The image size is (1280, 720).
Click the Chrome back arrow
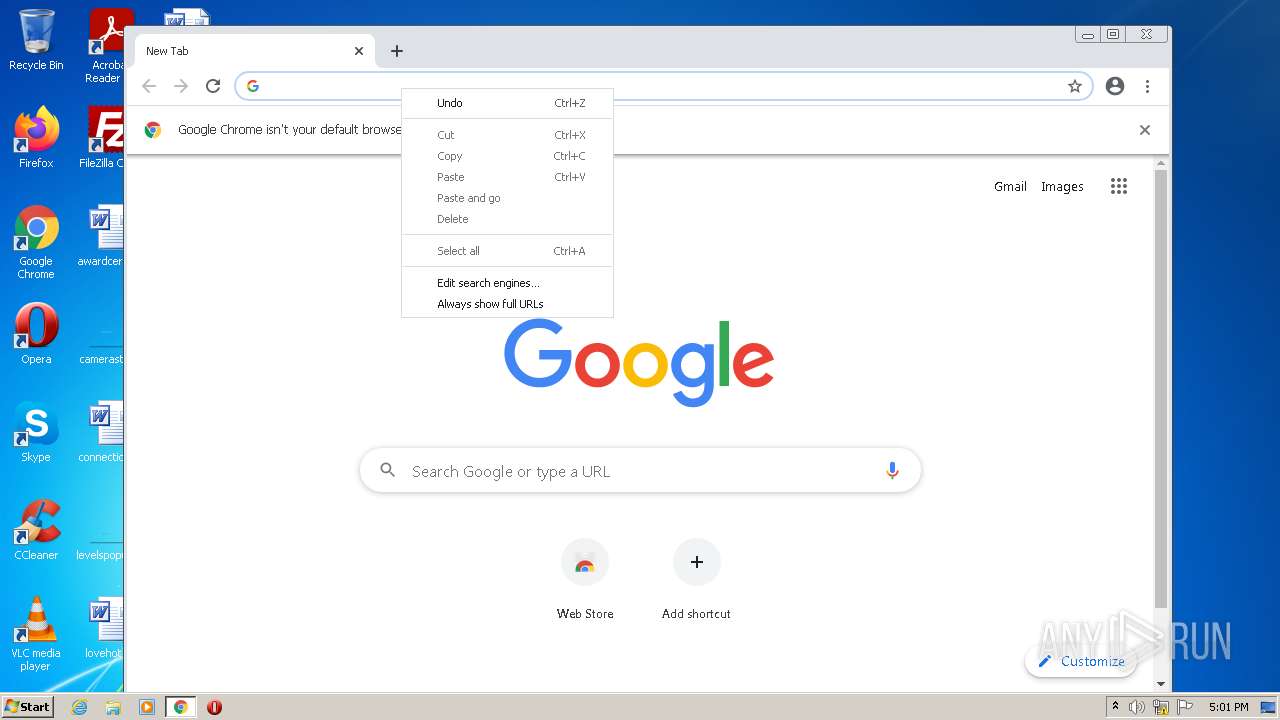[149, 86]
